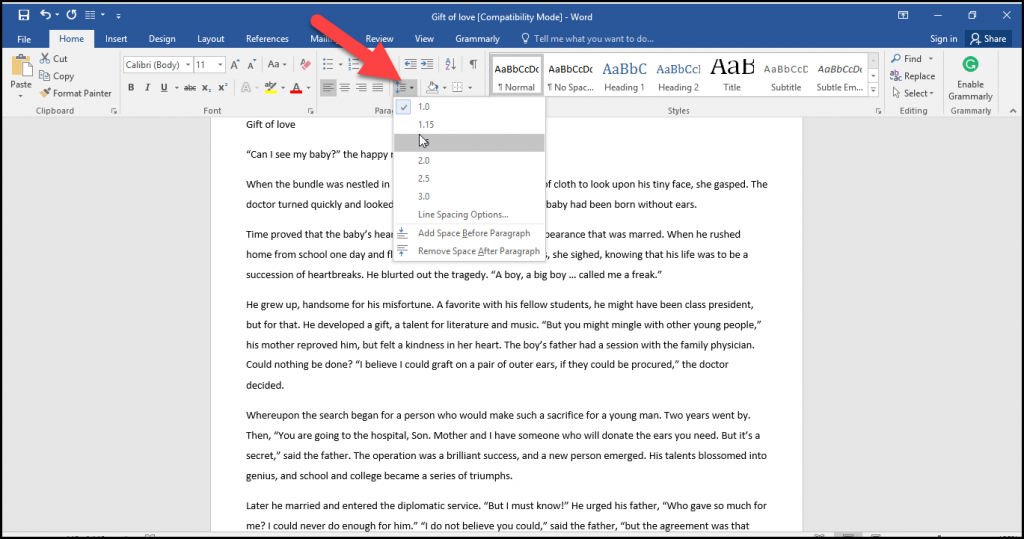This screenshot has height=539, width=1024.
Task: Click the Share person icon button
Action: [988, 39]
